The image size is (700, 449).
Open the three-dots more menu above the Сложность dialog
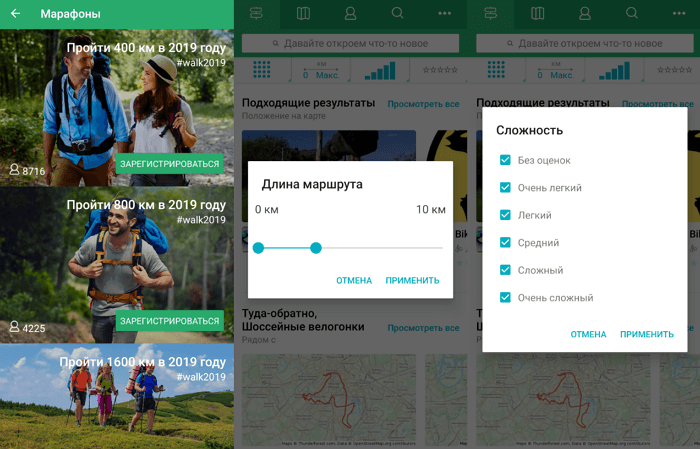pos(679,14)
